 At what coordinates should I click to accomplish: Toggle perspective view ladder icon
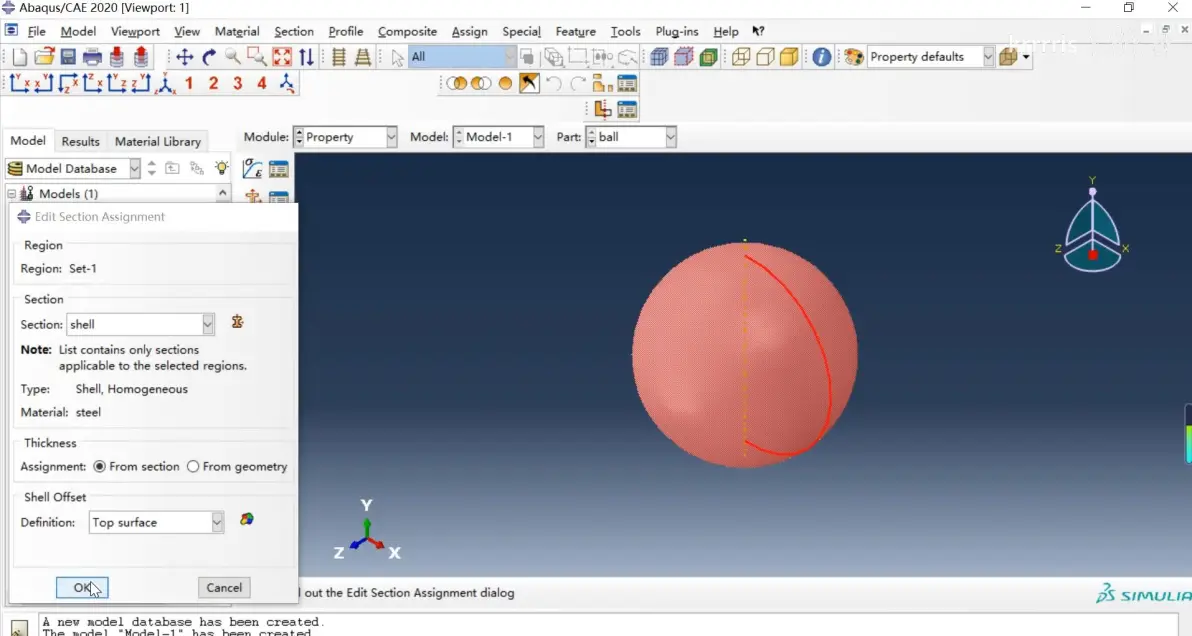[363, 57]
